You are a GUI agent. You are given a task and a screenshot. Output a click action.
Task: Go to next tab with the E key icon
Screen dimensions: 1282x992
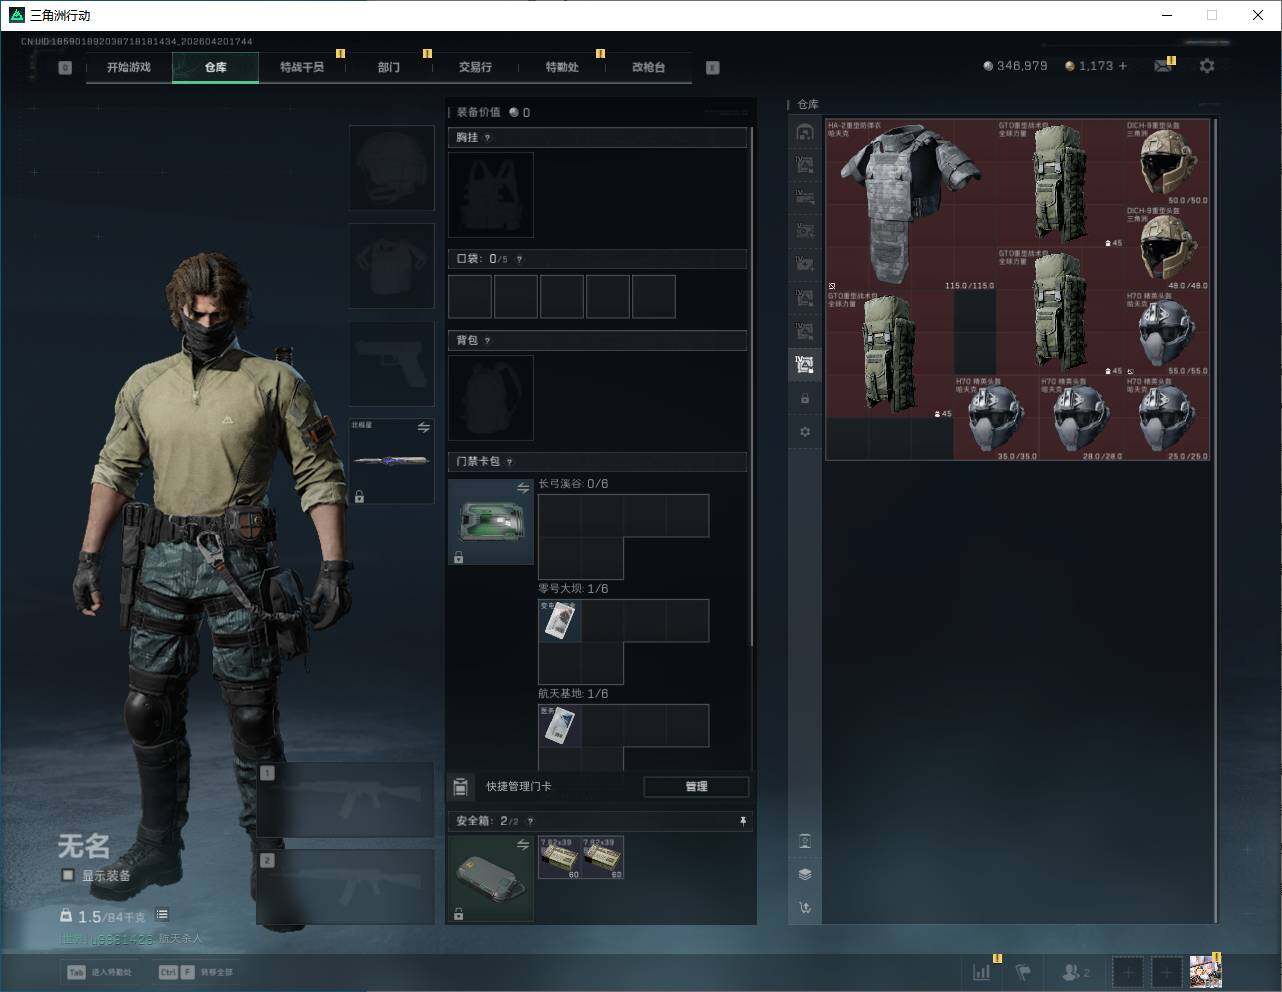pyautogui.click(x=713, y=68)
